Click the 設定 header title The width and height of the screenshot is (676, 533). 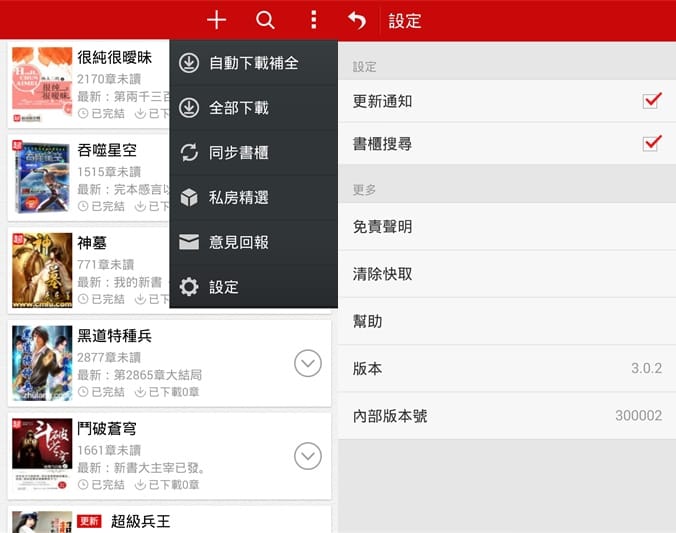point(404,21)
